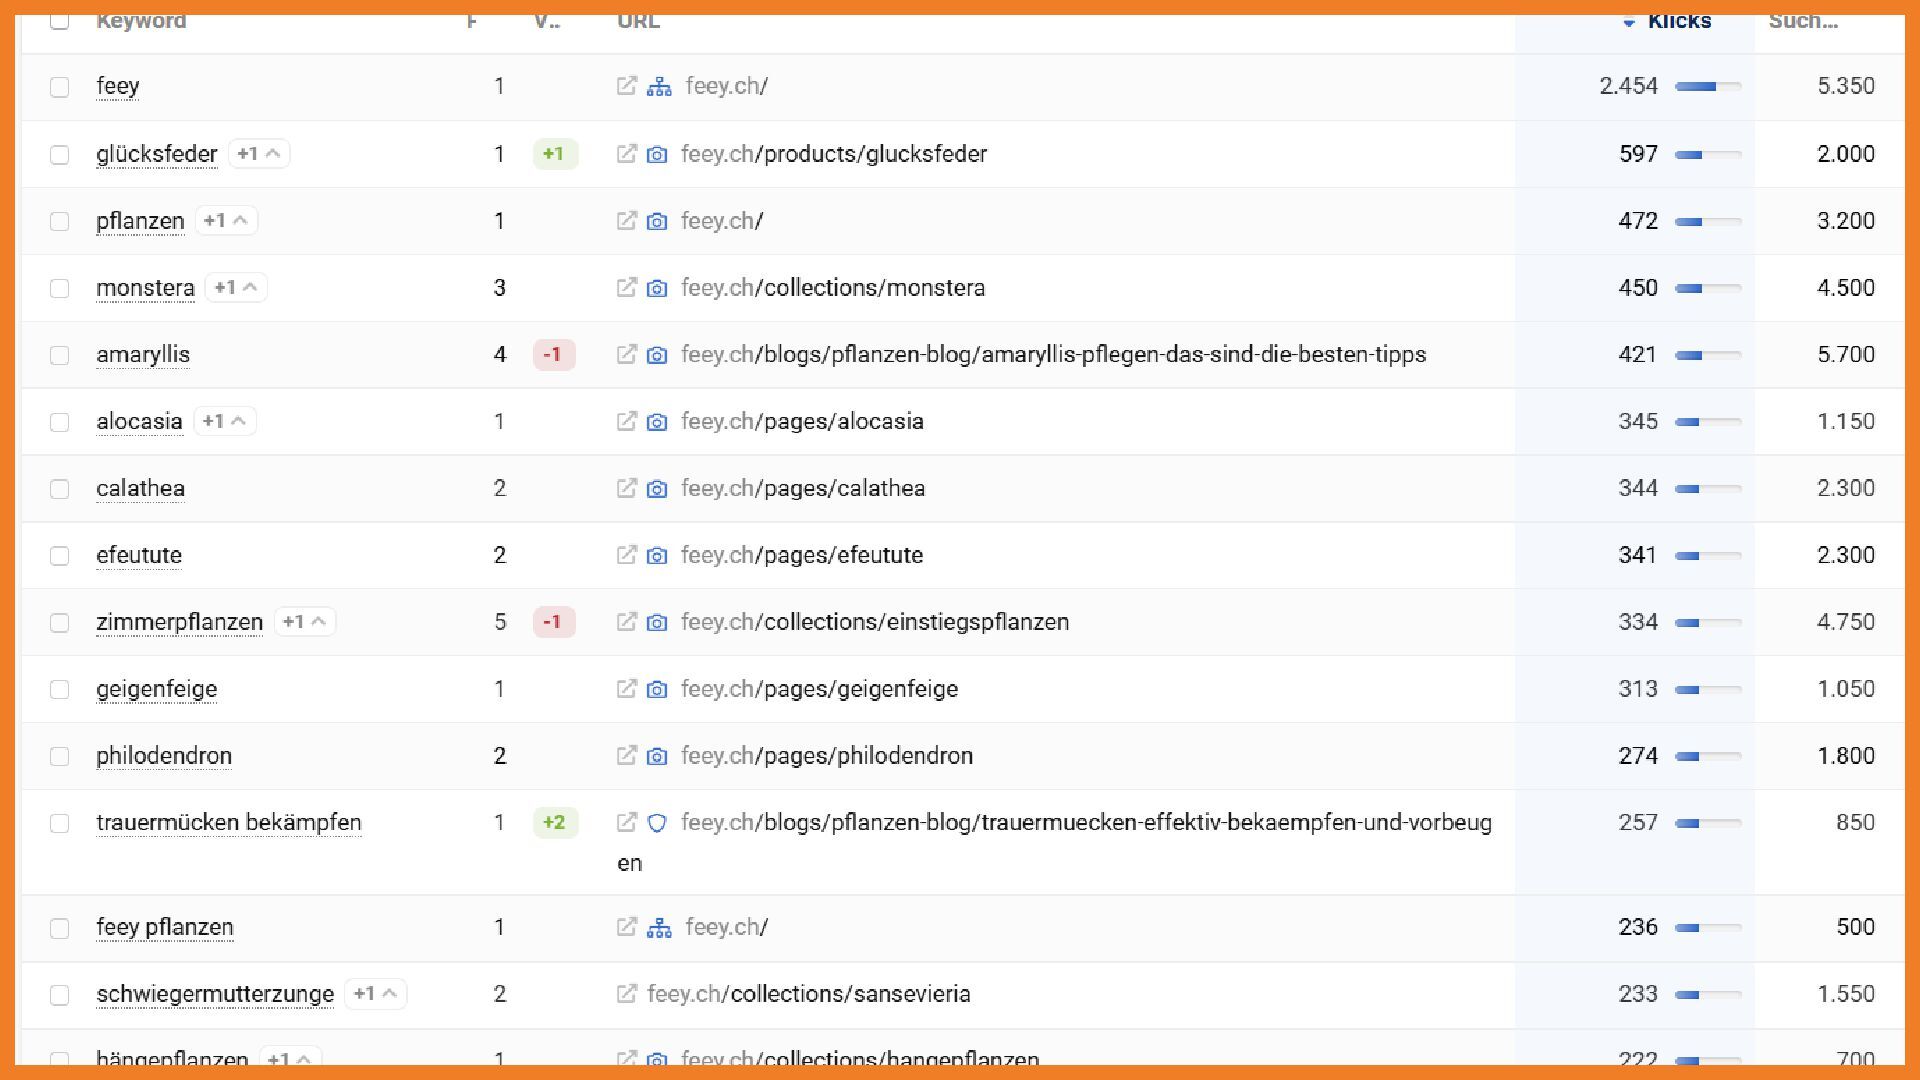Expand +1 variants for alocasia
The image size is (1920, 1080).
click(x=224, y=422)
